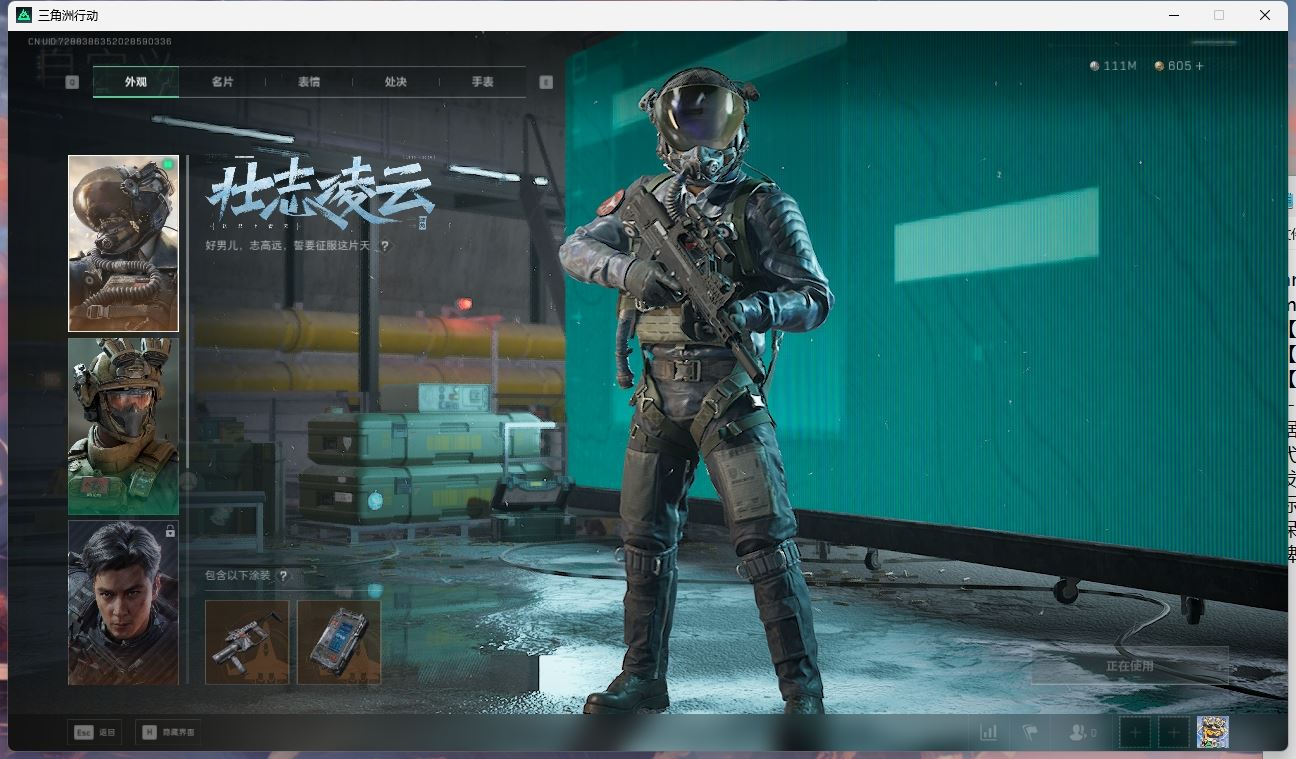Select the 处决 tab
This screenshot has width=1296, height=759.
pyautogui.click(x=396, y=82)
